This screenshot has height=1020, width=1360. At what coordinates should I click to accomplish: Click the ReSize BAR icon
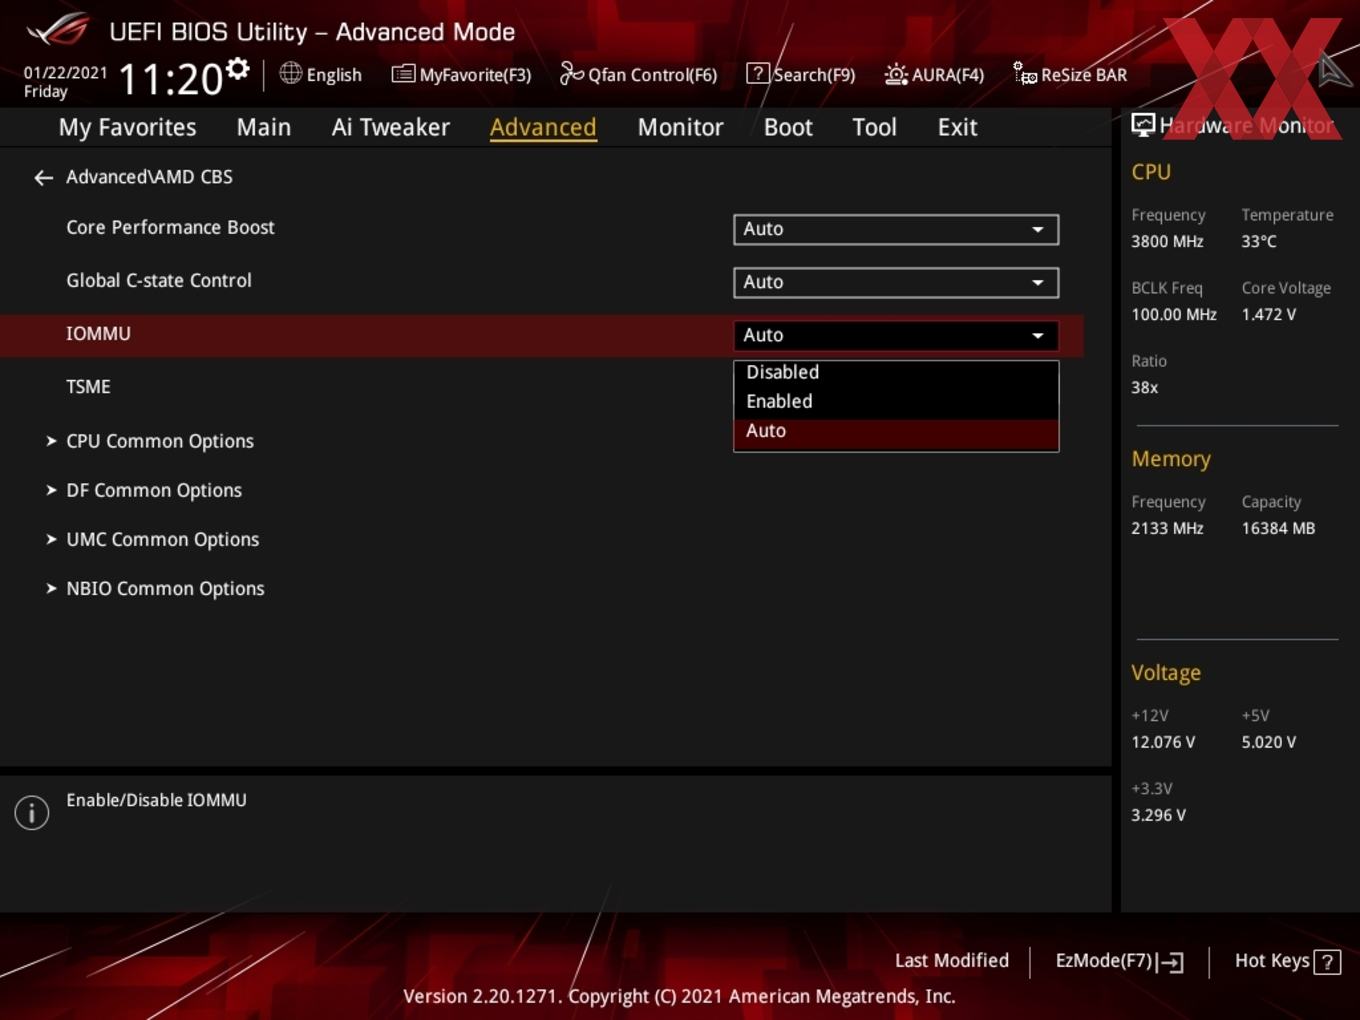pos(1025,73)
